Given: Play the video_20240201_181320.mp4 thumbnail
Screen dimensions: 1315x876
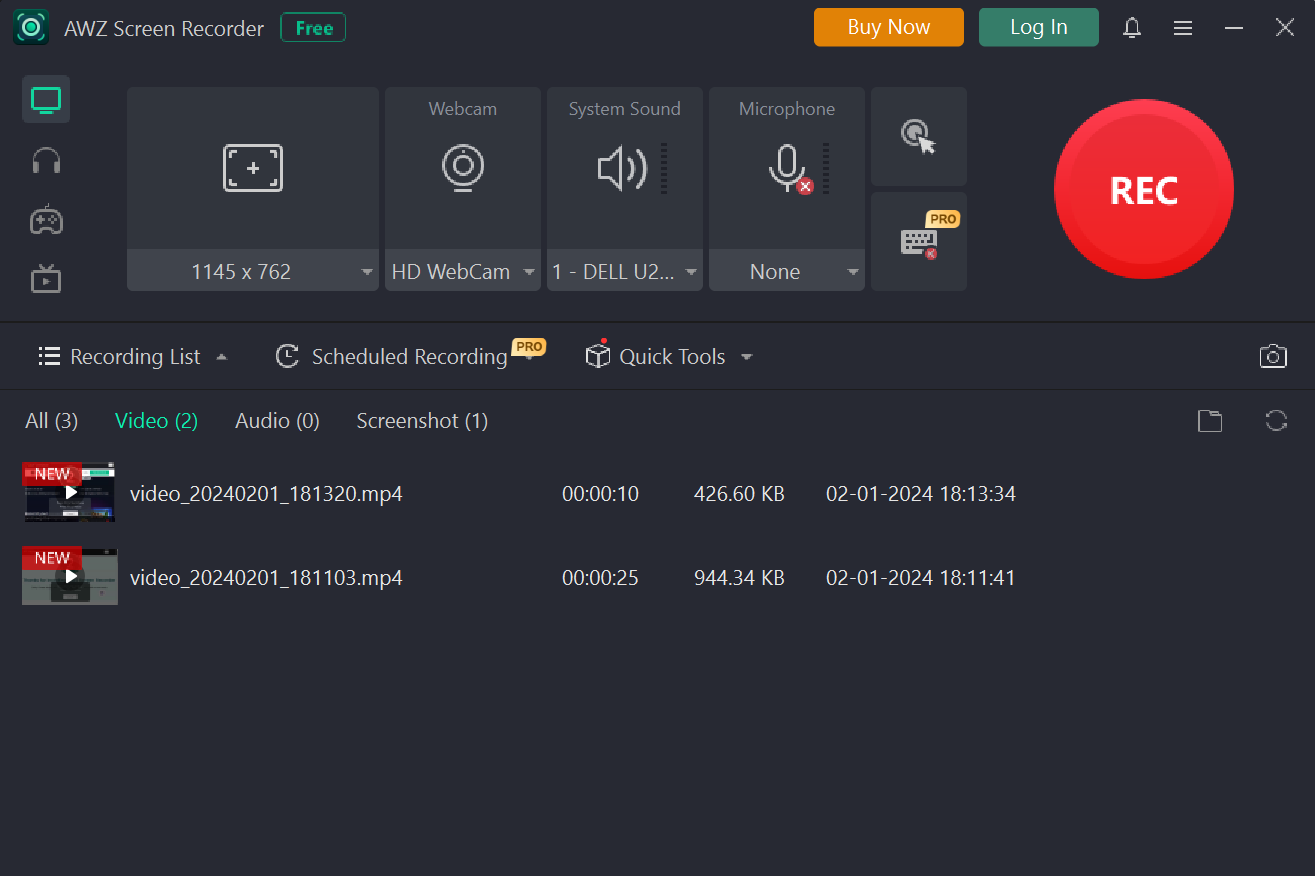Looking at the screenshot, I should click(68, 492).
